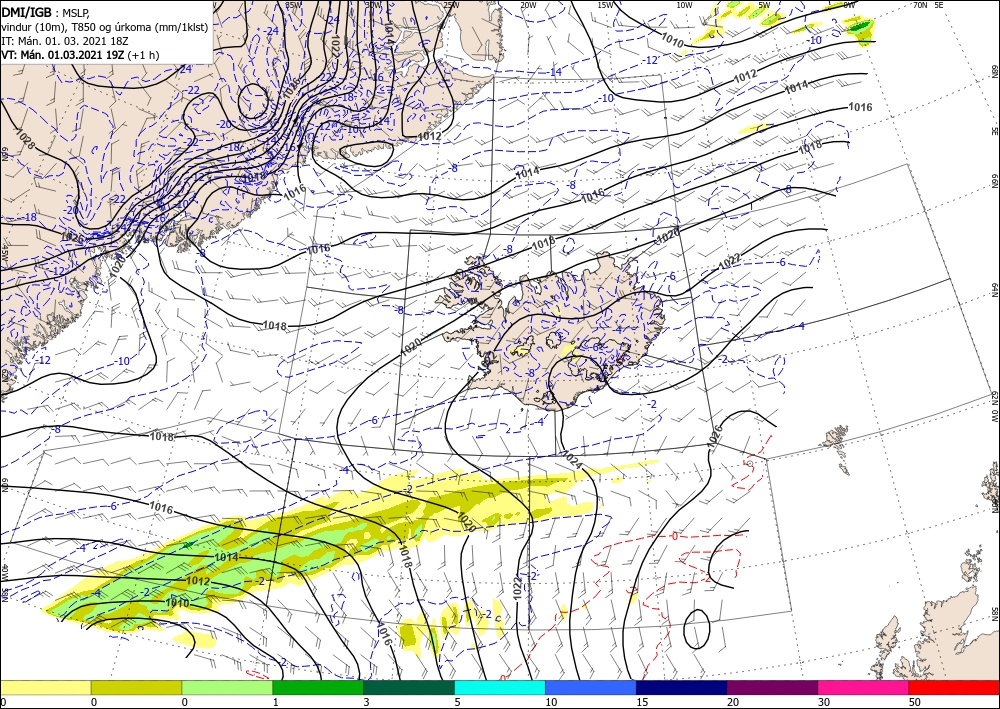Click the '10W' longitude label on top edge
This screenshot has height=709, width=1000.
coord(684,5)
